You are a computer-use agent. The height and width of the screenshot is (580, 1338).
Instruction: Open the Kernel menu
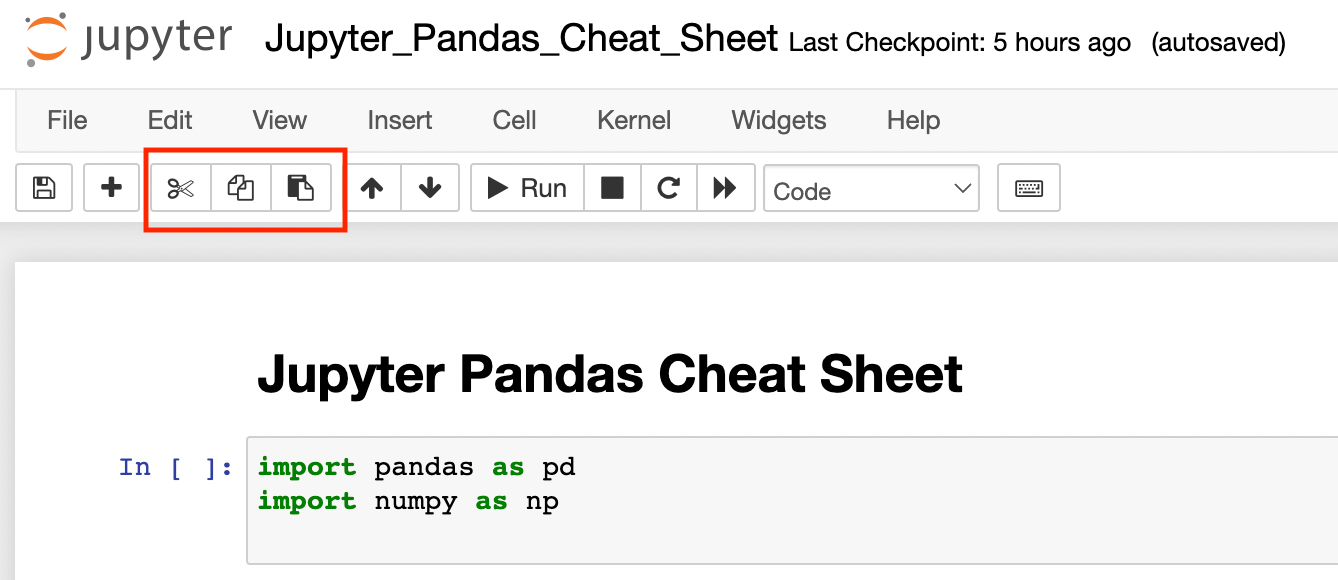tap(633, 120)
